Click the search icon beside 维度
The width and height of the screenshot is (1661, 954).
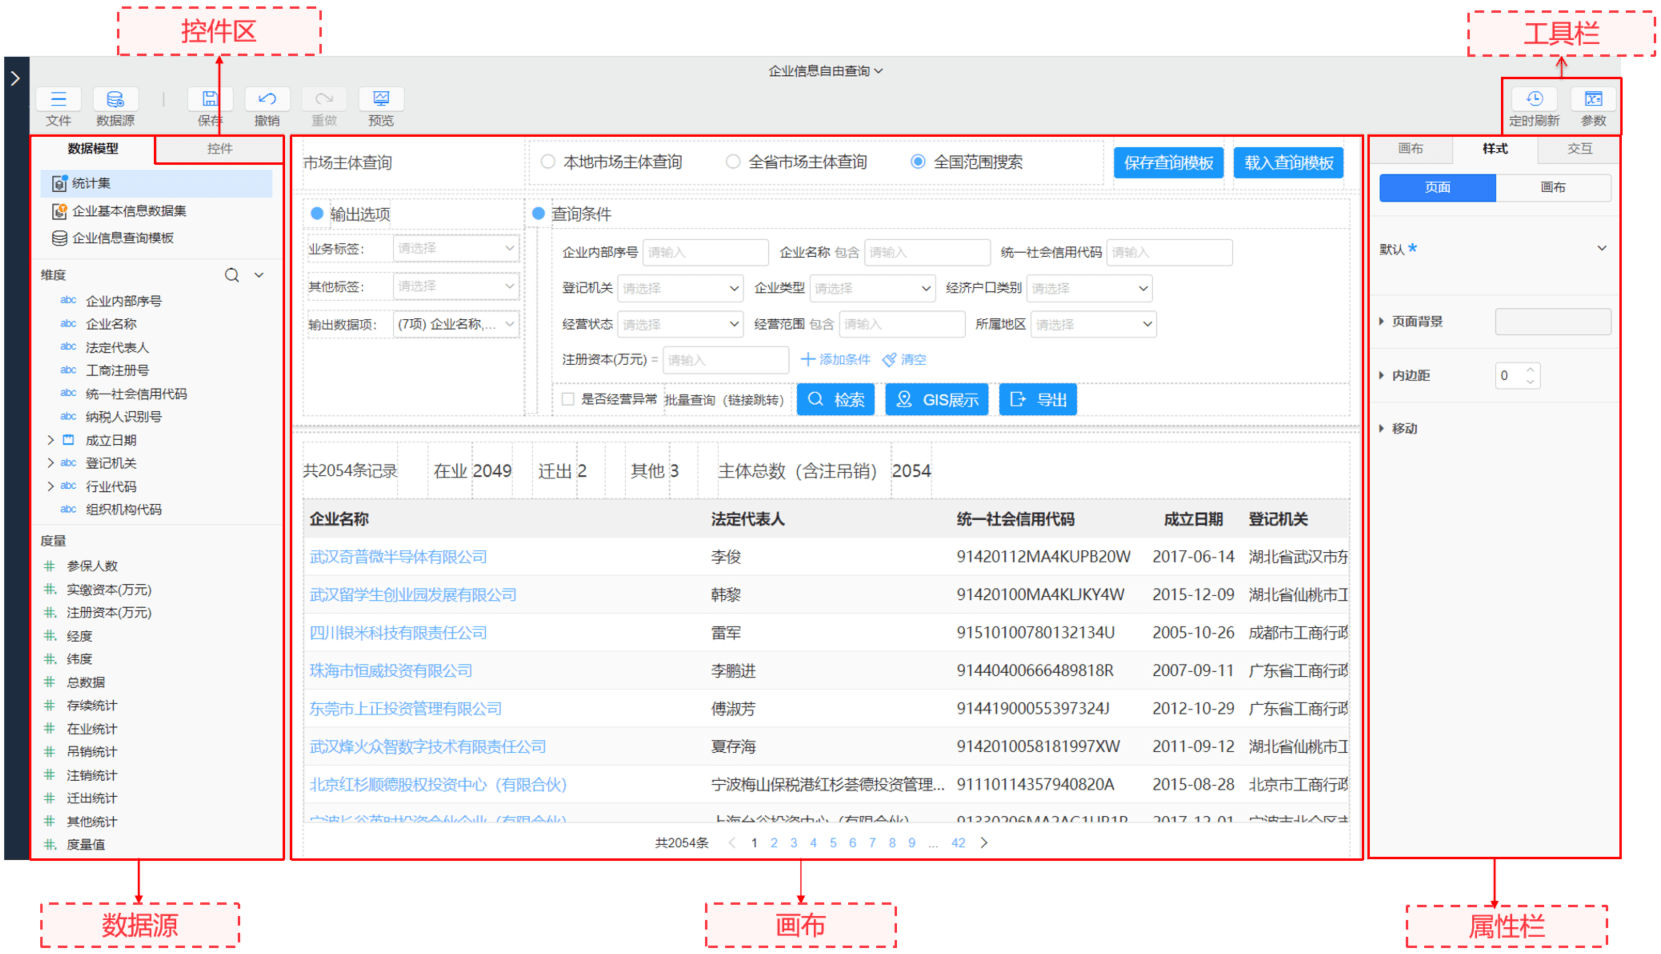click(232, 275)
